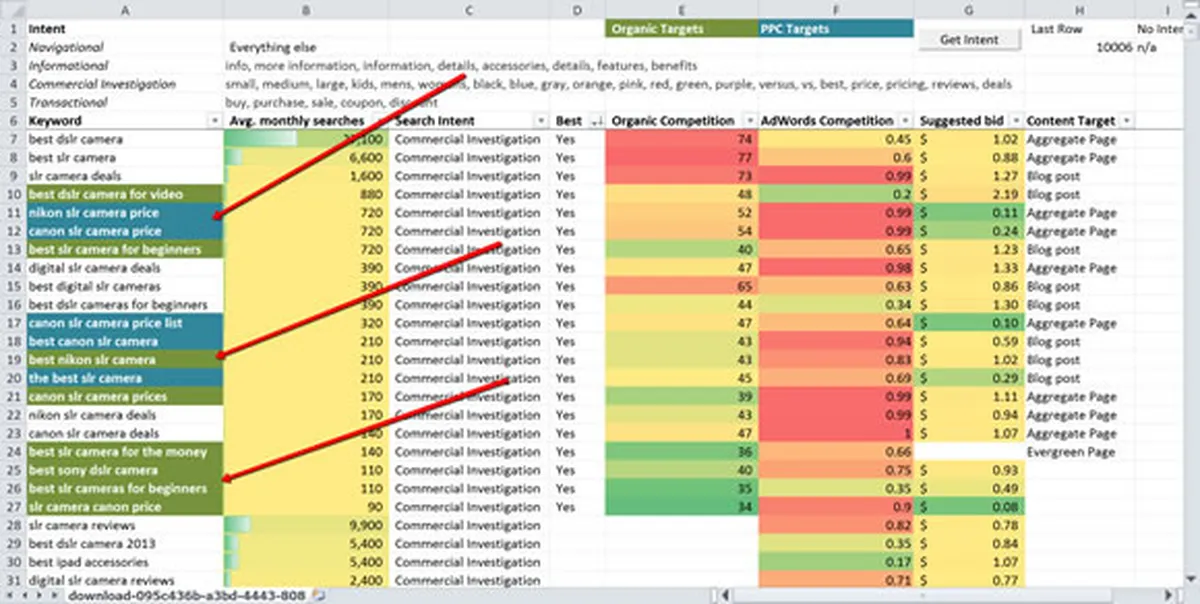Screen dimensions: 1200x604
Task: Select the 'slr camera canon price' cell
Action: click(x=125, y=507)
